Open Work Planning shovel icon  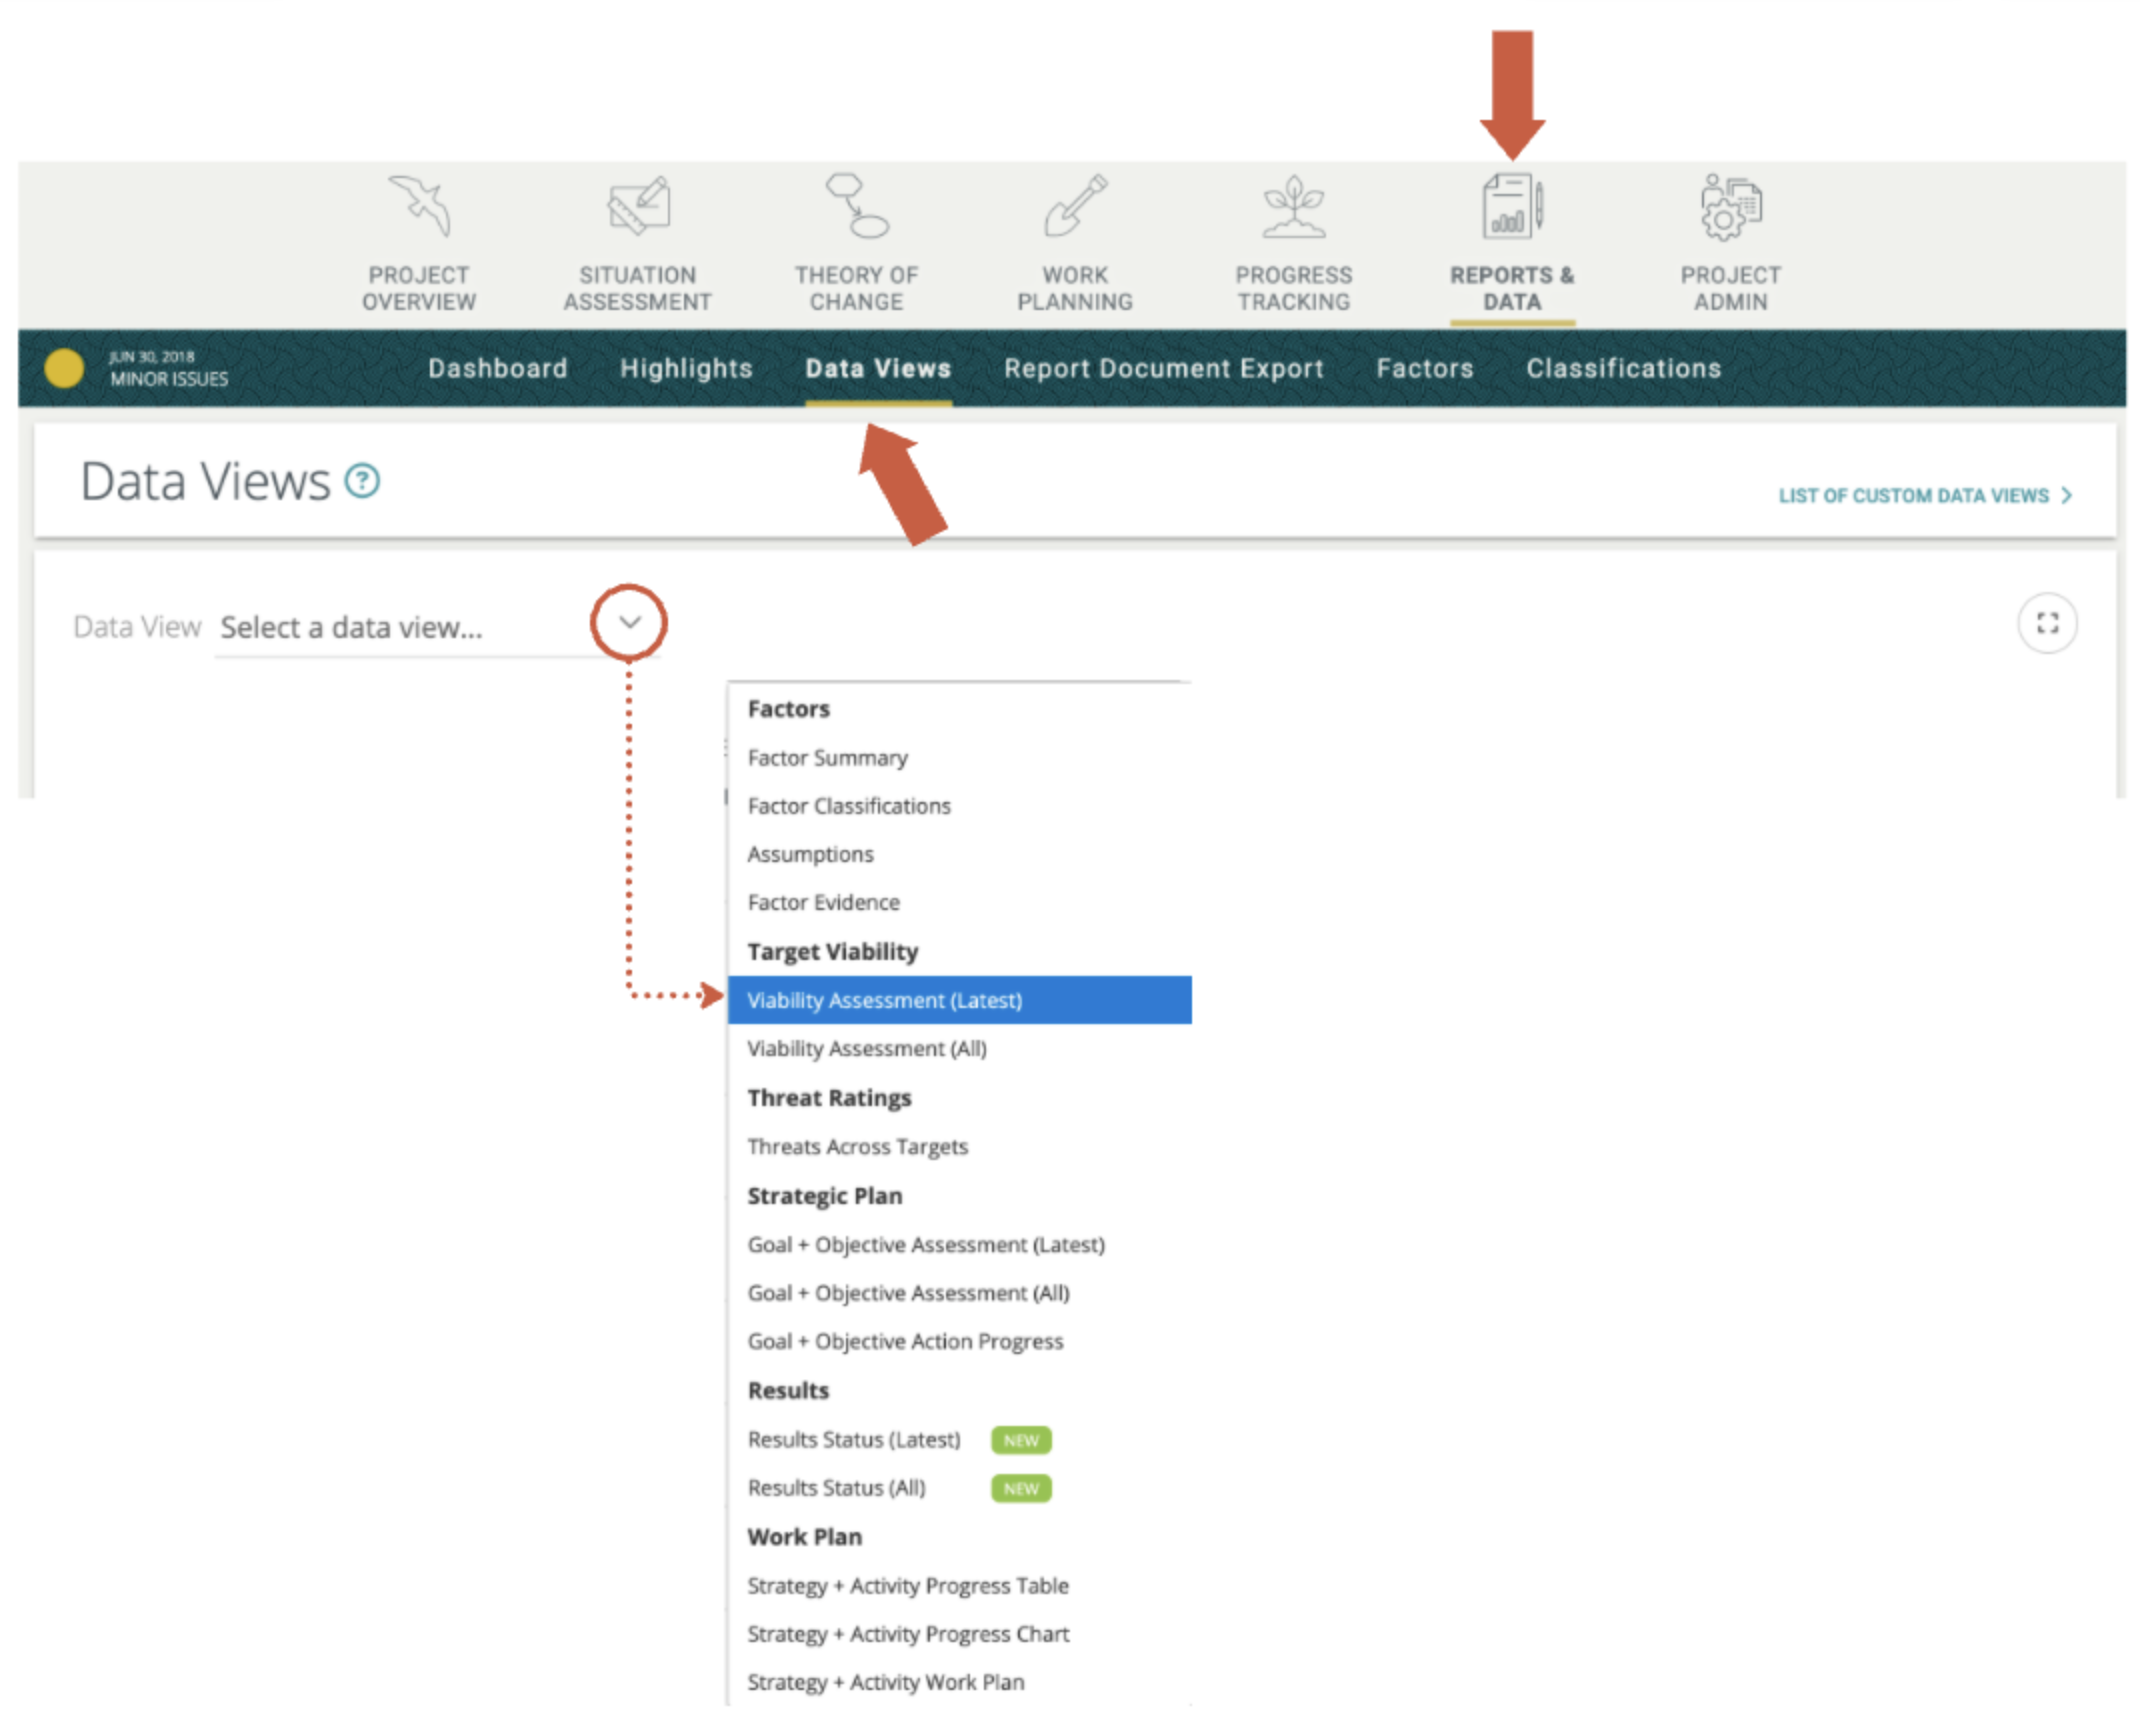click(x=1075, y=207)
